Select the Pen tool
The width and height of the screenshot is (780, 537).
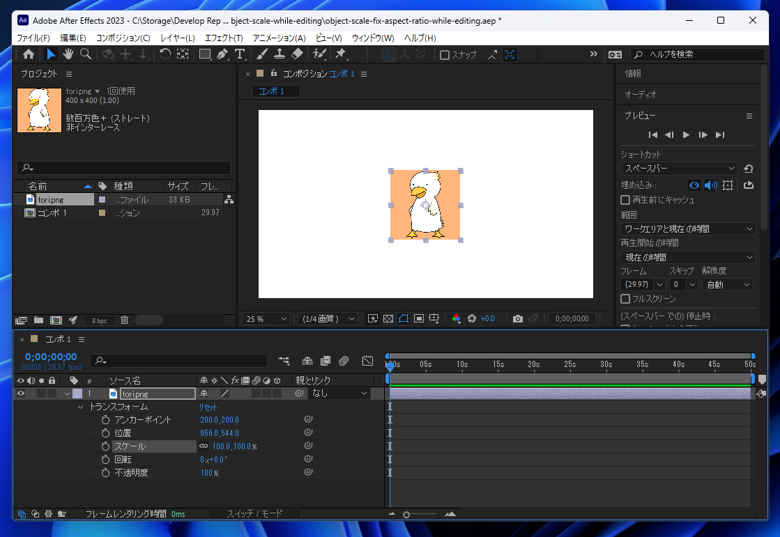coord(222,54)
